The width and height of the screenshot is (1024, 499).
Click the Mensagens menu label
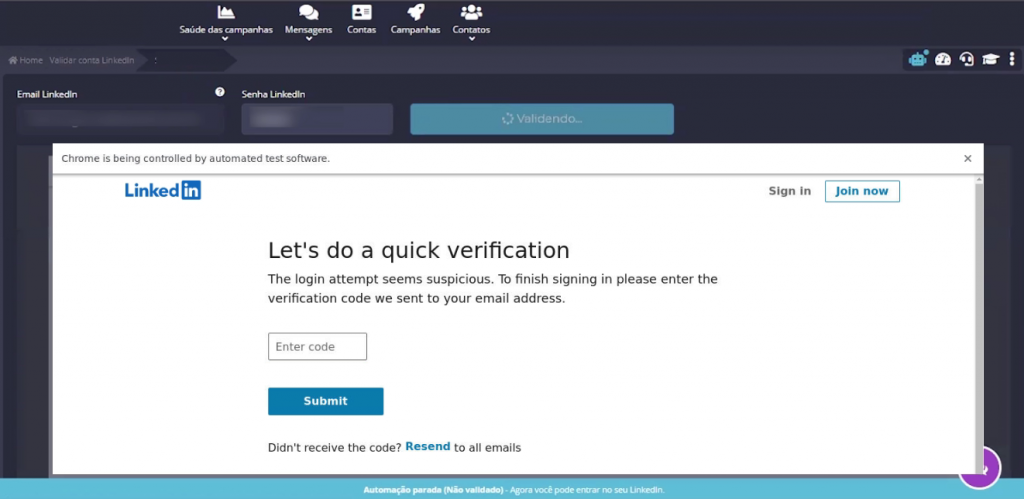tap(308, 29)
